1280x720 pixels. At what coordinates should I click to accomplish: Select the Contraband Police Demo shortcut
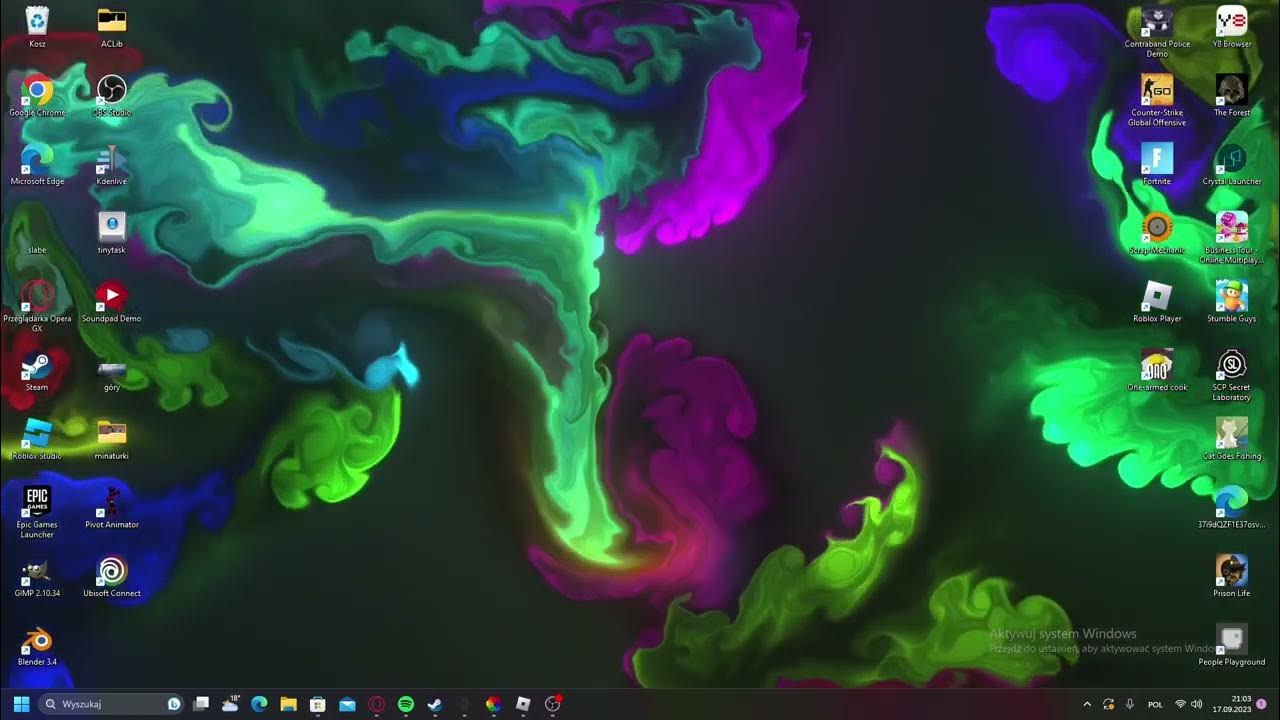pyautogui.click(x=1157, y=32)
